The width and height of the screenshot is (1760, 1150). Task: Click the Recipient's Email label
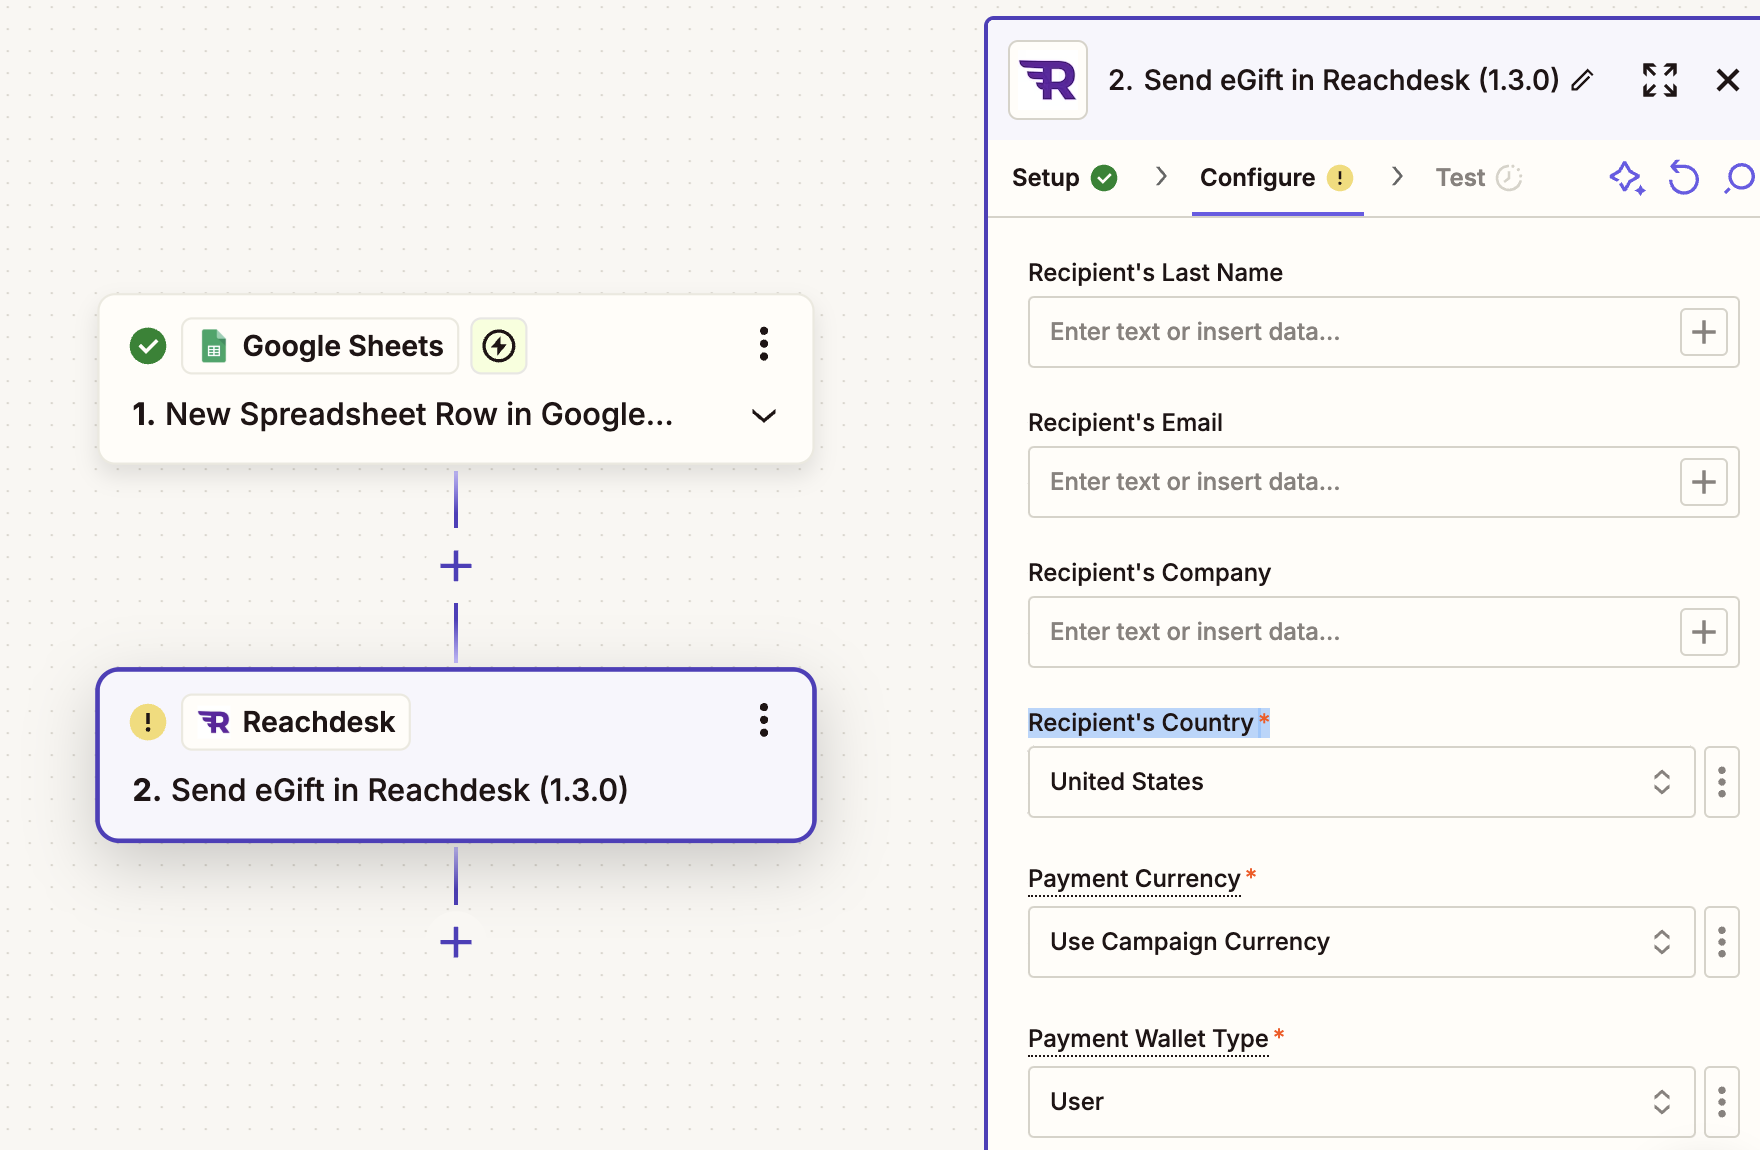(x=1125, y=423)
